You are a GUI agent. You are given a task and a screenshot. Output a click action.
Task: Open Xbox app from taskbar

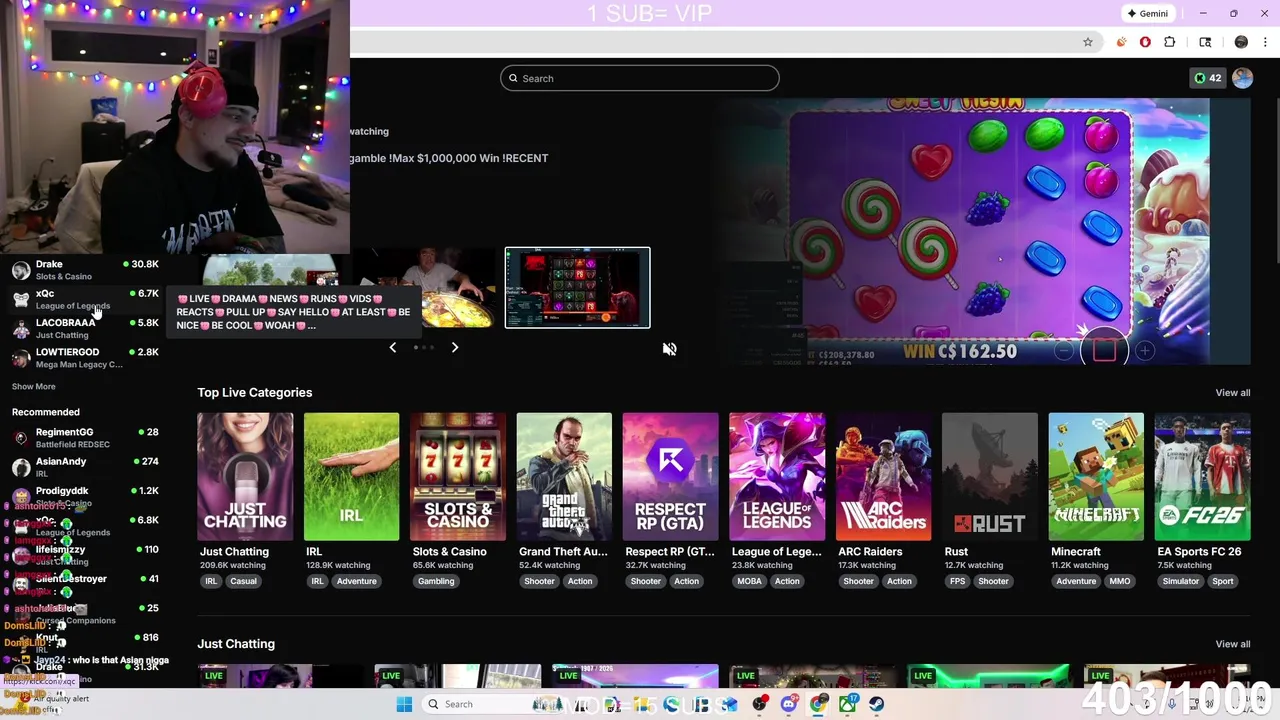pos(848,704)
